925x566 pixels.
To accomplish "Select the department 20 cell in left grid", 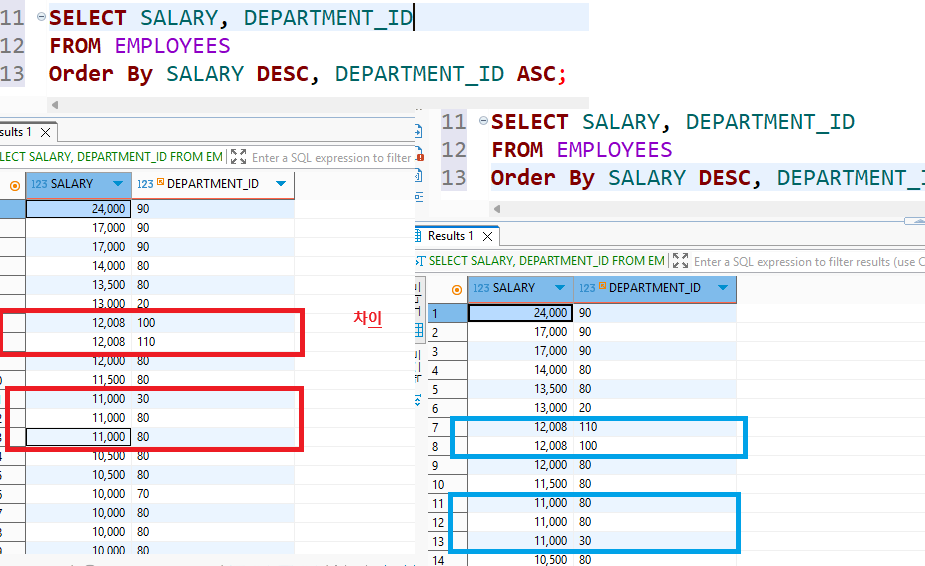I will 213,303.
